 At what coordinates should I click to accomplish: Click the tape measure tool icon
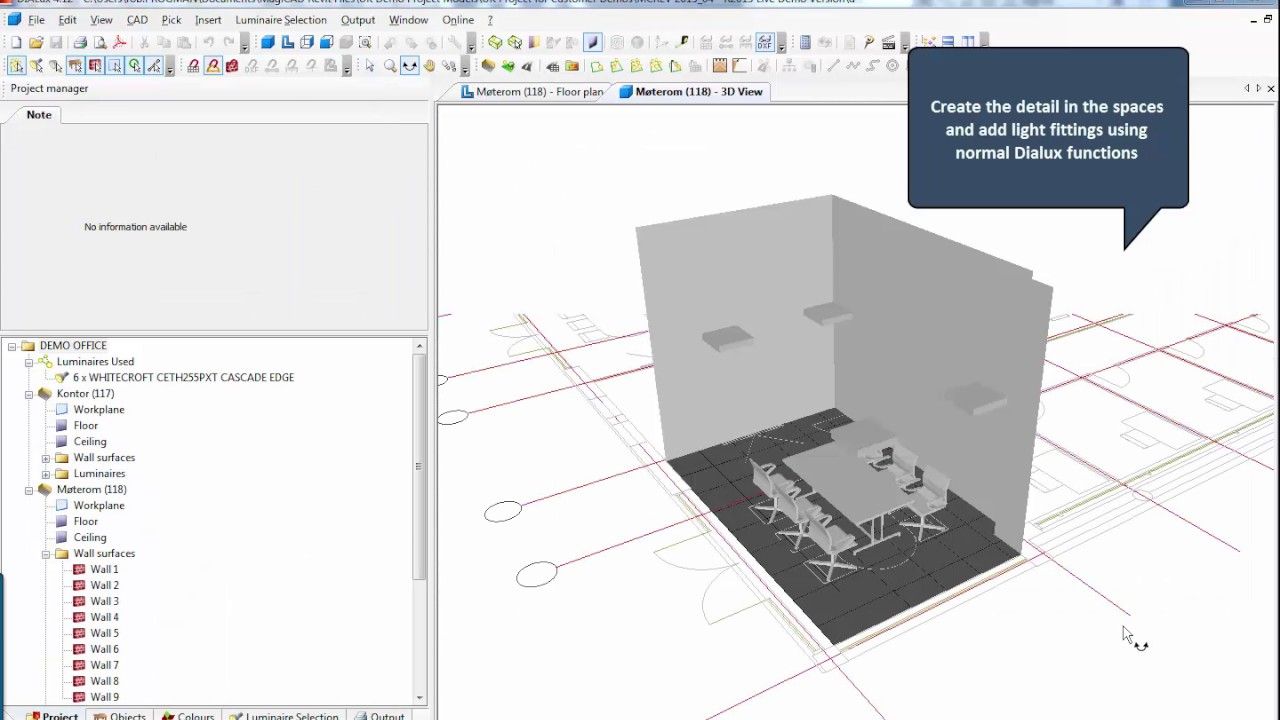pos(684,42)
